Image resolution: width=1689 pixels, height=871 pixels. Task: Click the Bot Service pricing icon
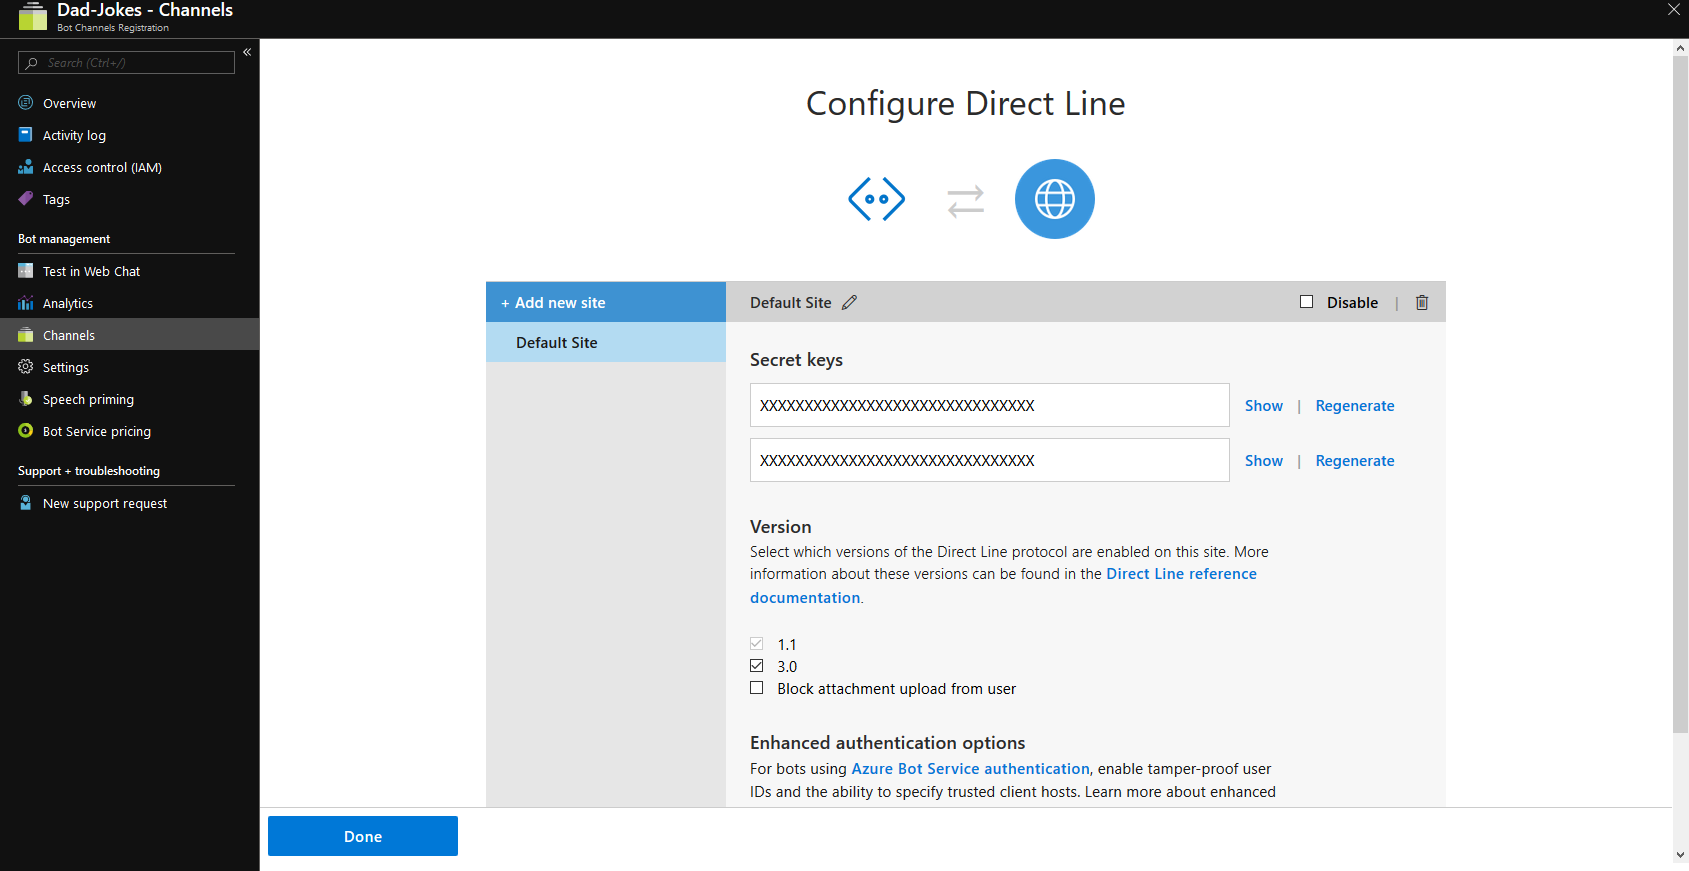coord(26,431)
